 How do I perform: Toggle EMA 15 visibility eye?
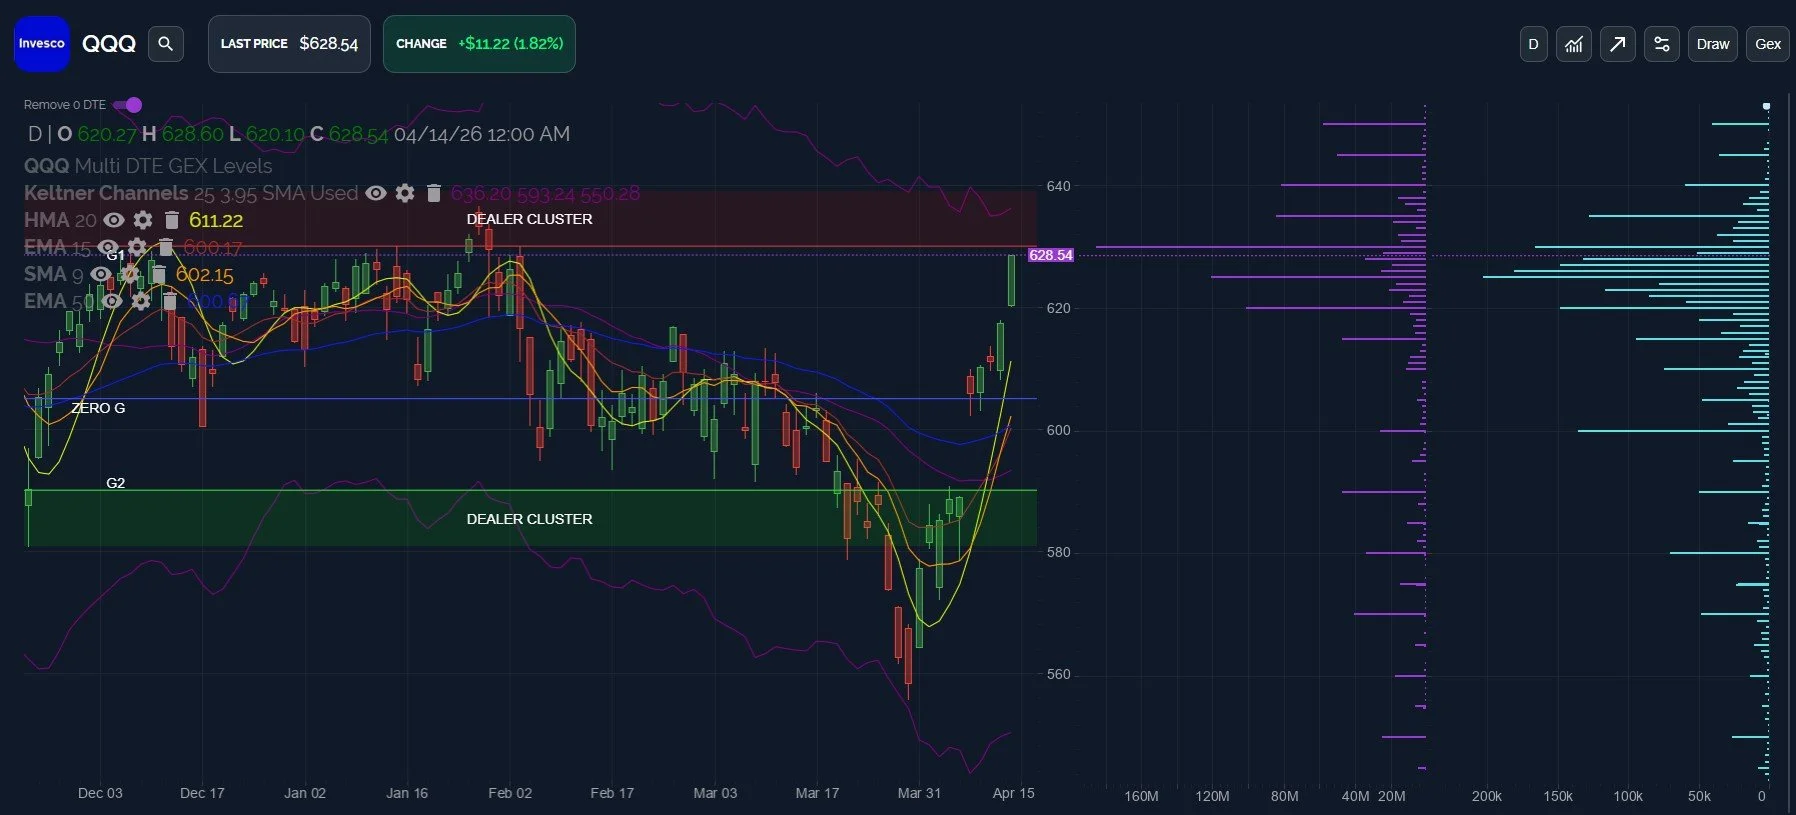pyautogui.click(x=108, y=247)
